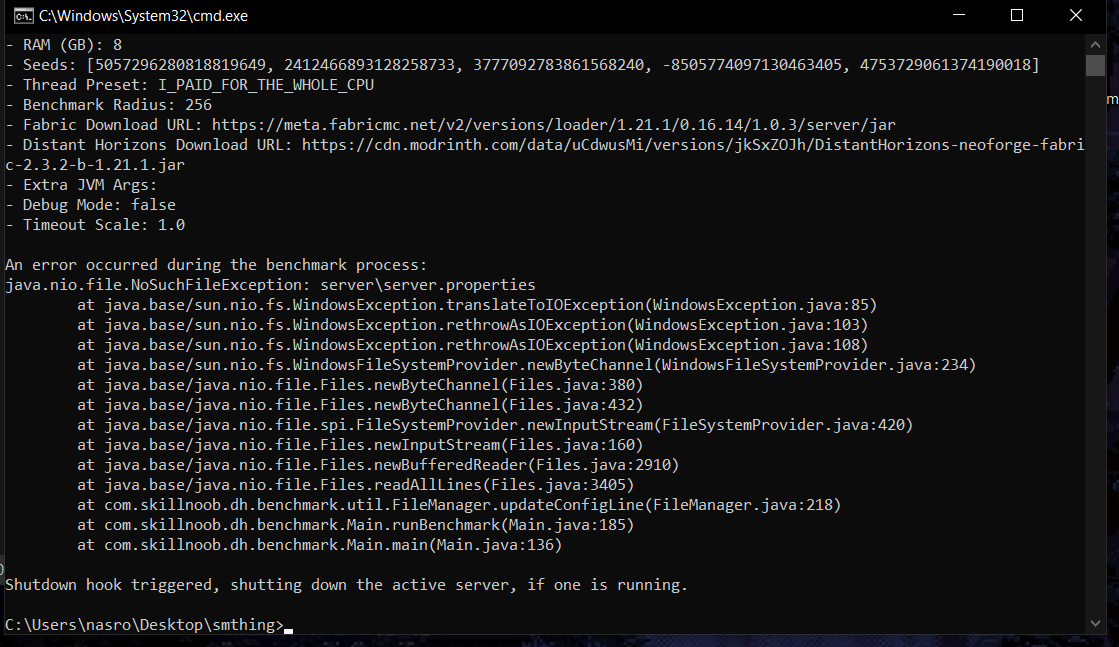This screenshot has width=1119, height=647.
Task: Click the C:\Users\nasro\Desktop\smthing> prompt
Action: pyautogui.click(x=144, y=625)
